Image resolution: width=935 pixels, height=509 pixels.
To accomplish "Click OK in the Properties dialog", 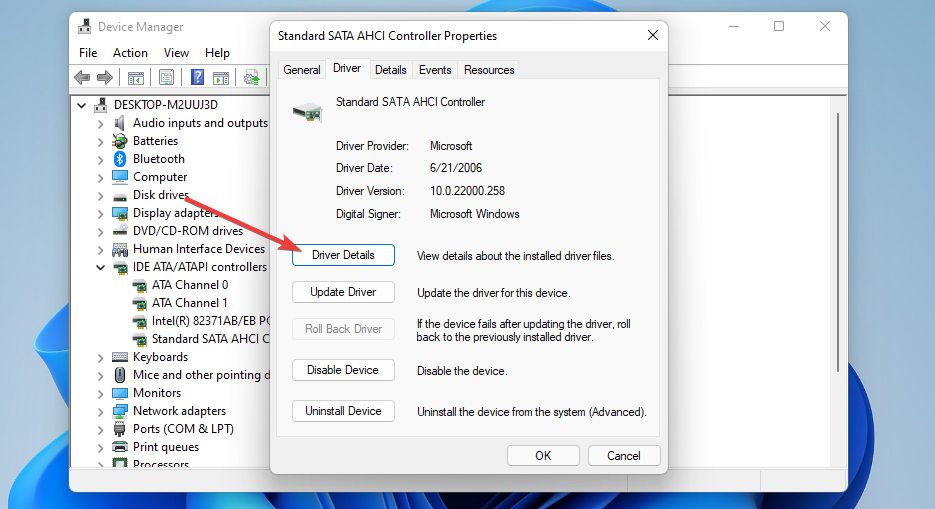I will pos(543,456).
